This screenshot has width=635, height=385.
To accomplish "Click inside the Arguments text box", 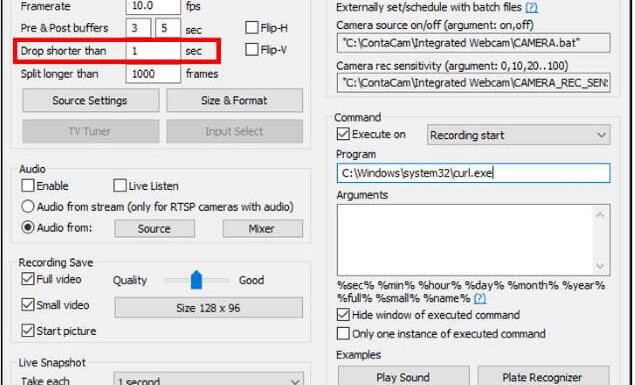I will click(x=466, y=240).
